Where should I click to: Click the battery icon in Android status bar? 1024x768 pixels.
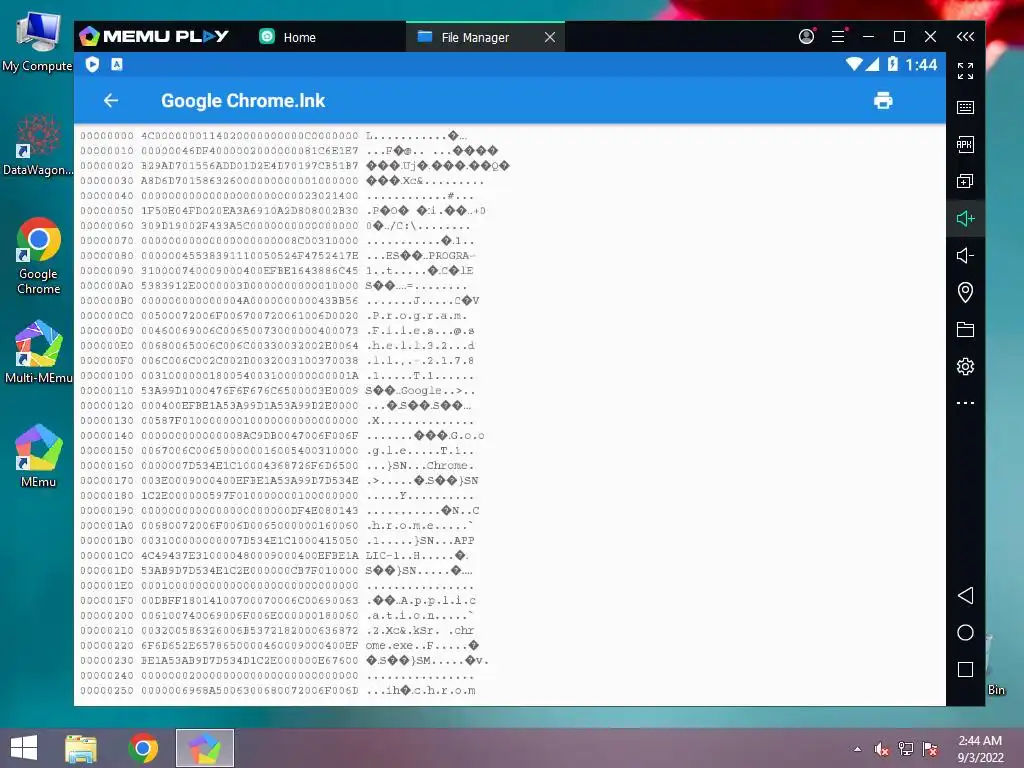(x=893, y=64)
